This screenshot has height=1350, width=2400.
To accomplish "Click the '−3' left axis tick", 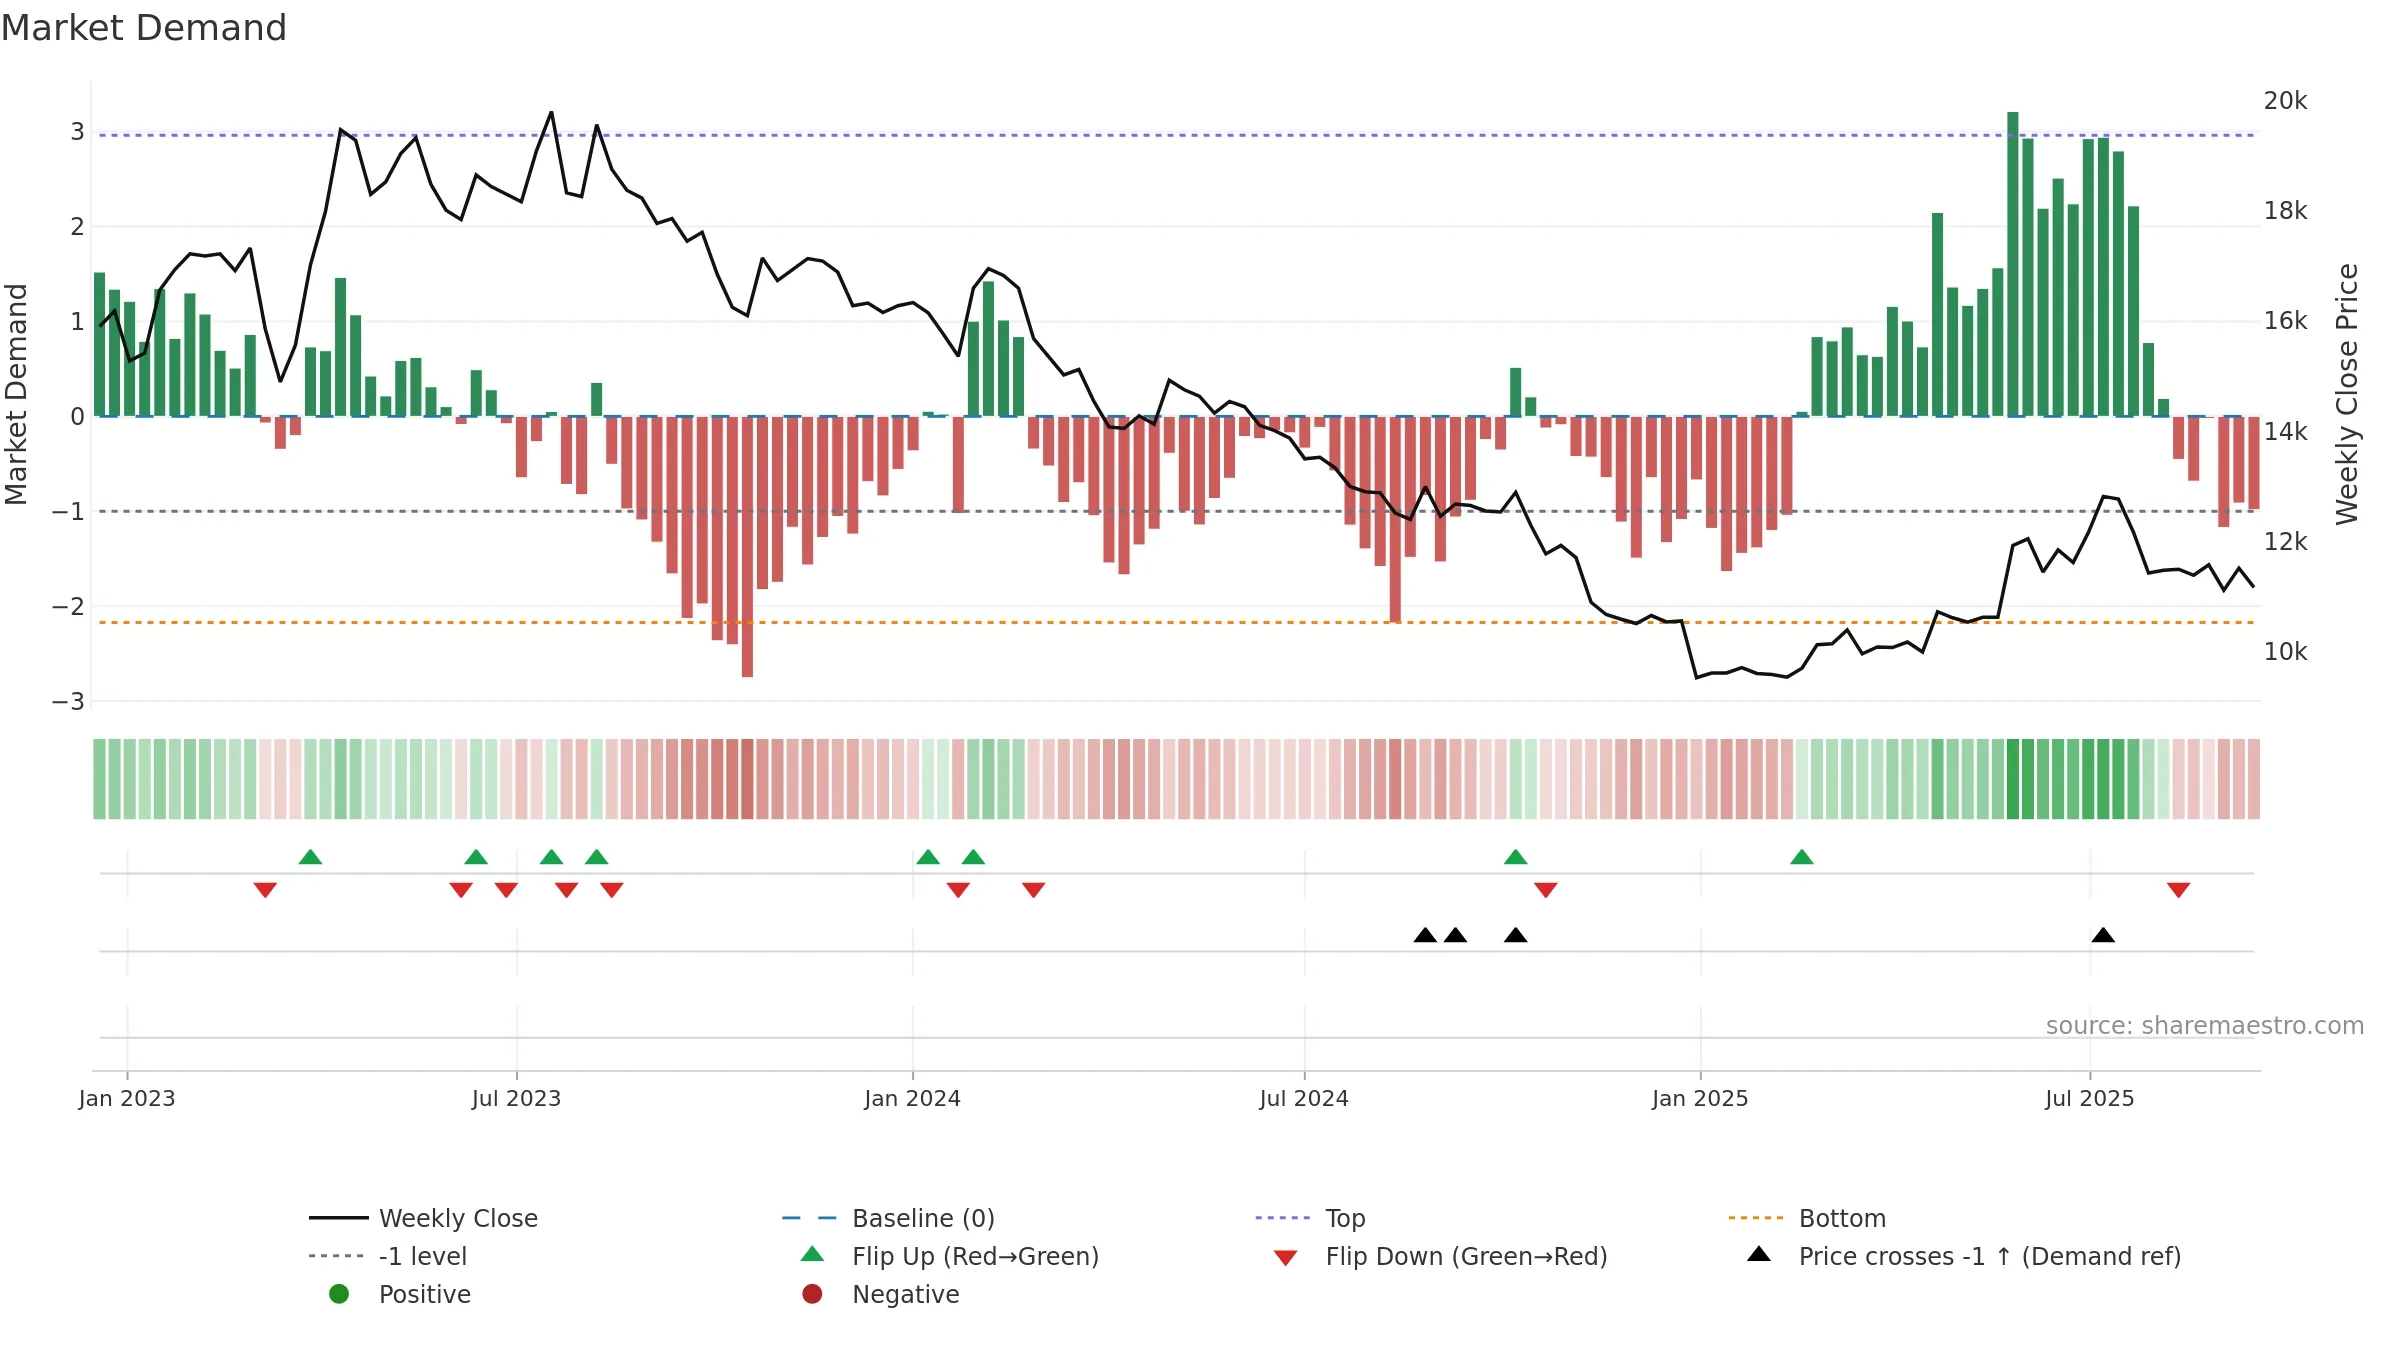I will [68, 701].
